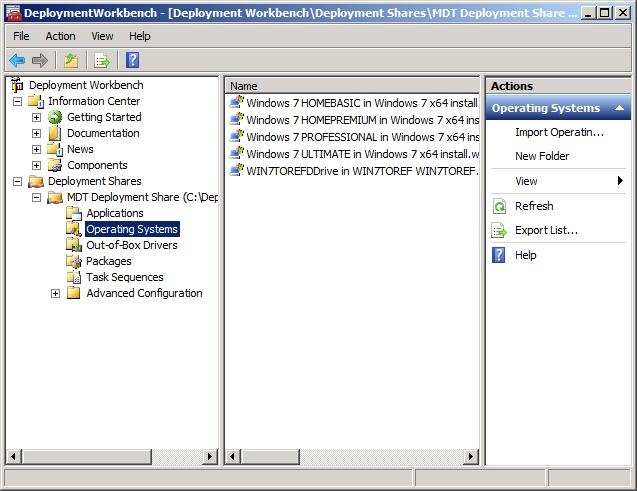Screen dimensions: 637x491
Task: Click the Getting Started green icon
Action: [x=55, y=117]
